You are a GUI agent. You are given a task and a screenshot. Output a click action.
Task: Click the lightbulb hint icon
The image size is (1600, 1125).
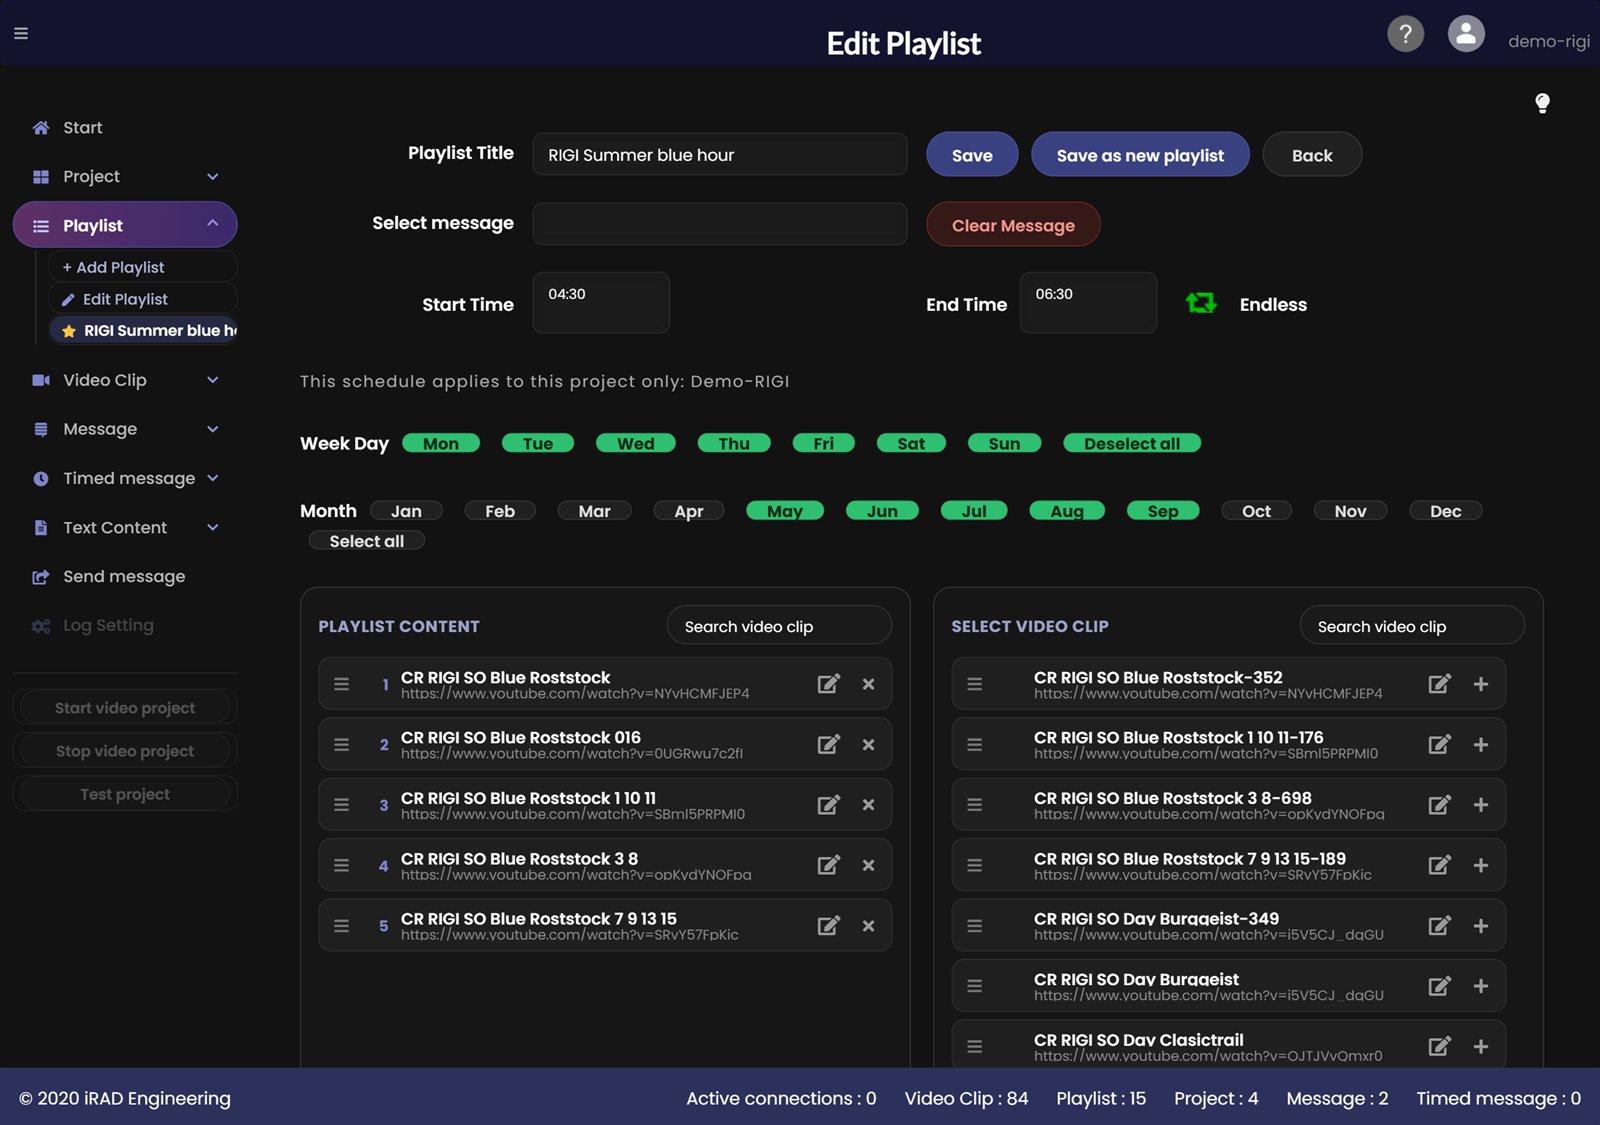(x=1542, y=103)
